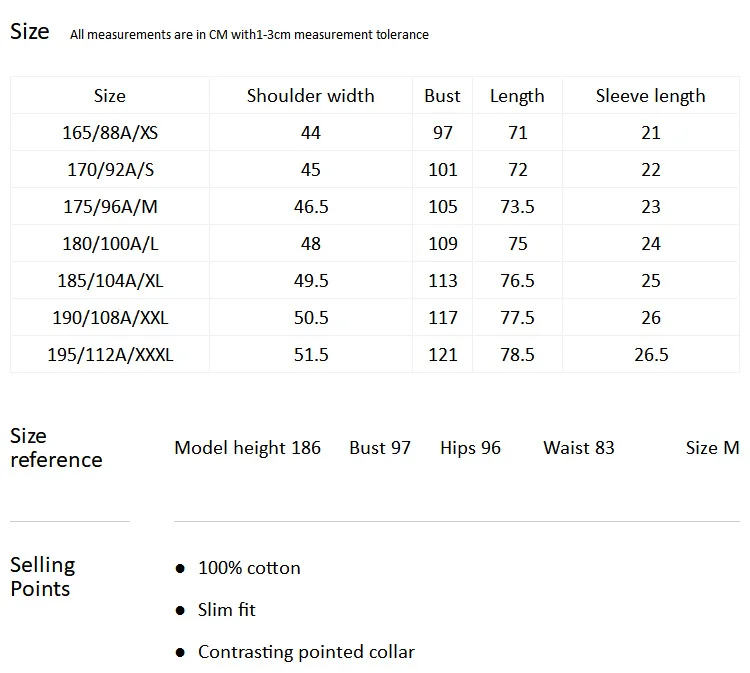Click the 170/92A/S size cell
Viewport: 750px width, 673px height.
point(110,169)
